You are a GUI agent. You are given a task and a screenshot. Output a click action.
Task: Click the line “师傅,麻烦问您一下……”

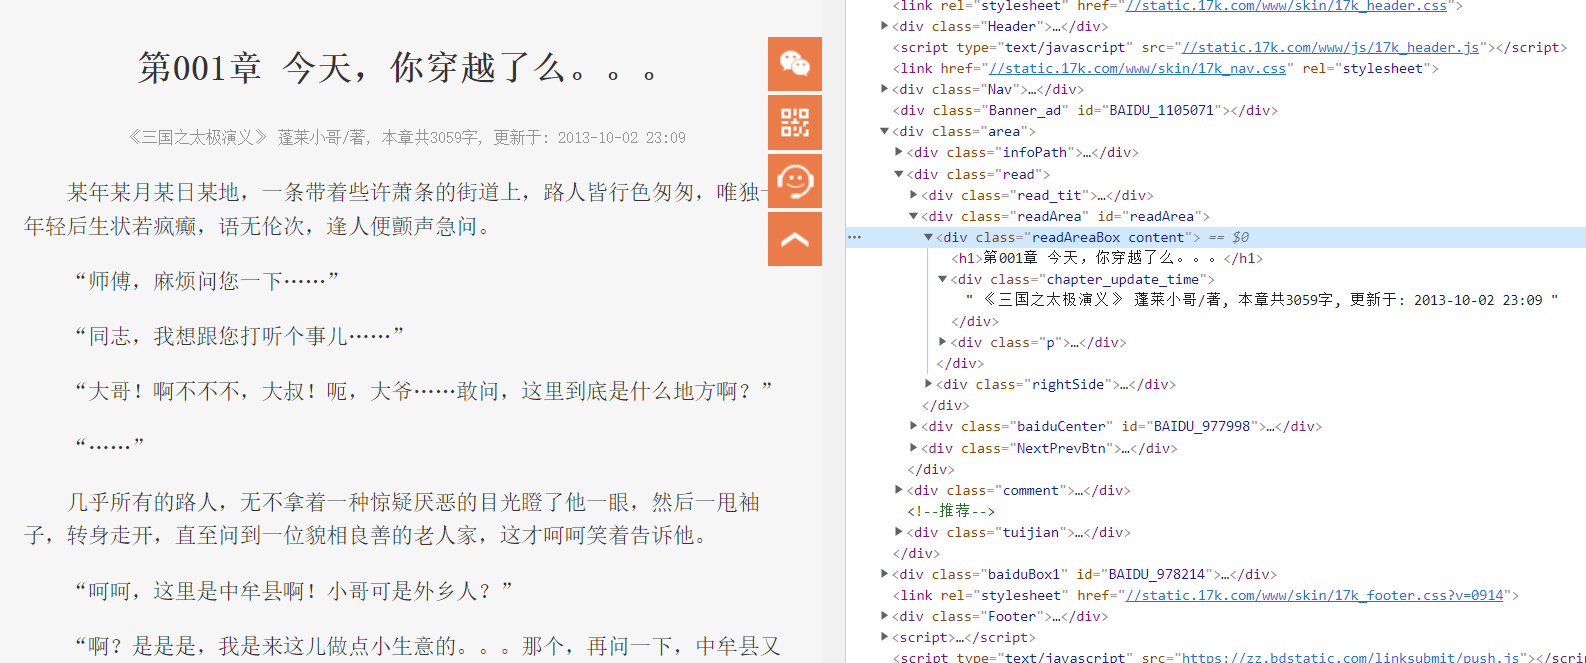[206, 281]
